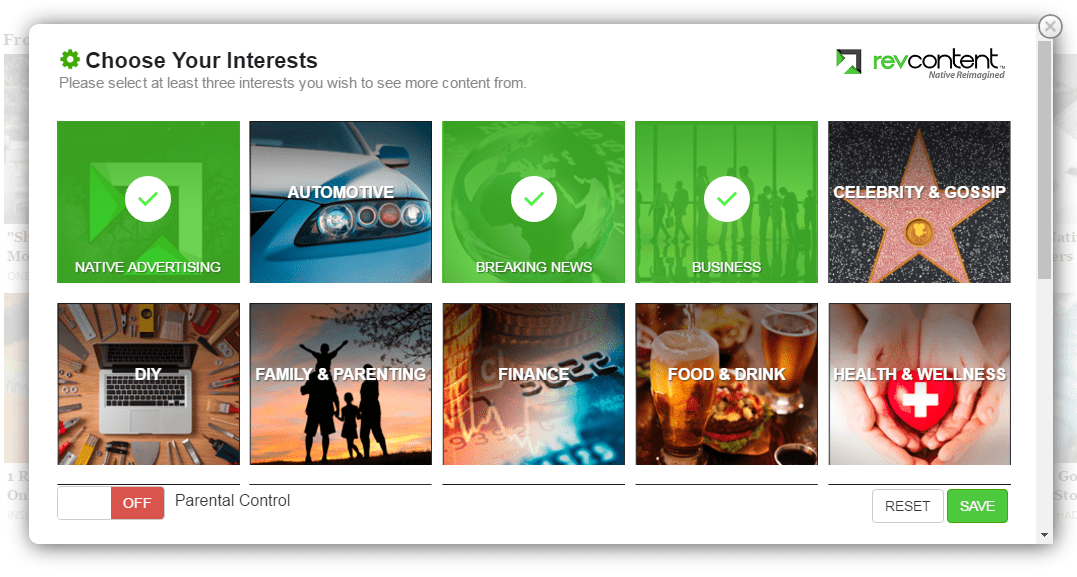1077x577 pixels.
Task: Click the vertical scrollbar thumb
Action: 1045,159
